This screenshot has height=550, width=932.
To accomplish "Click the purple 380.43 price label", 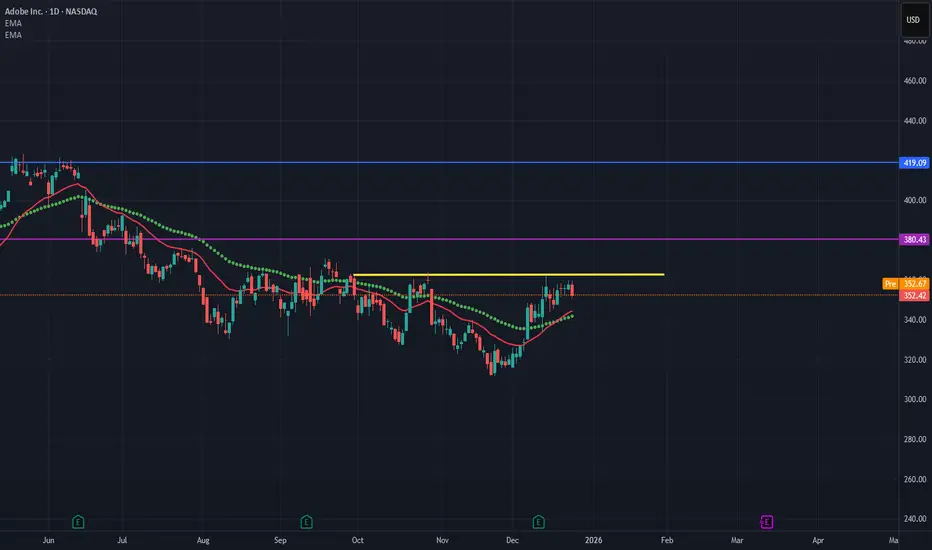I will [915, 240].
